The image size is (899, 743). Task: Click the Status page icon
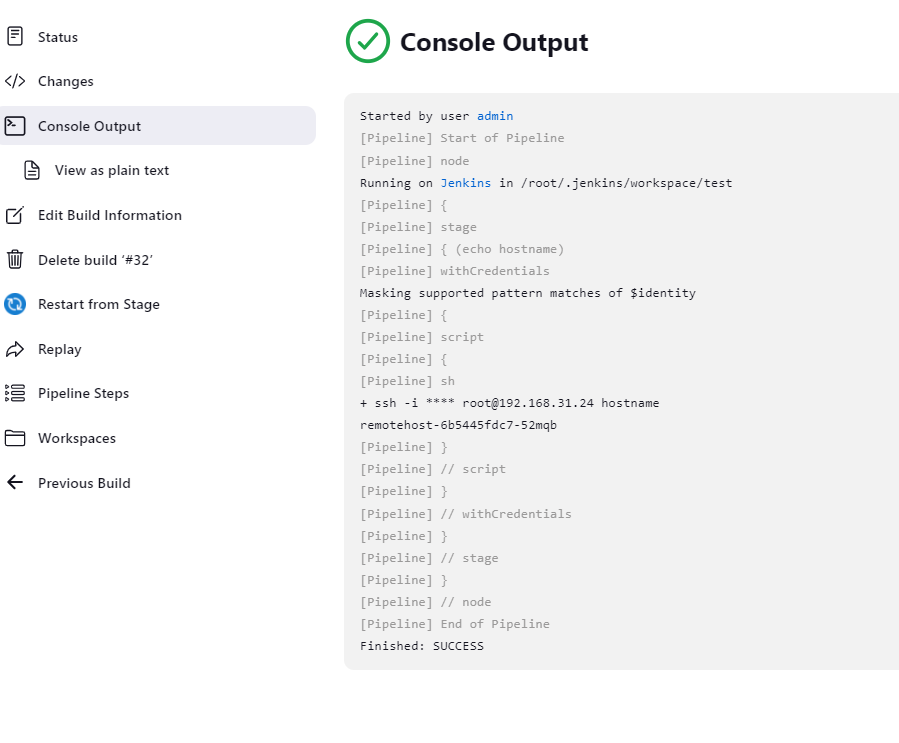(15, 37)
